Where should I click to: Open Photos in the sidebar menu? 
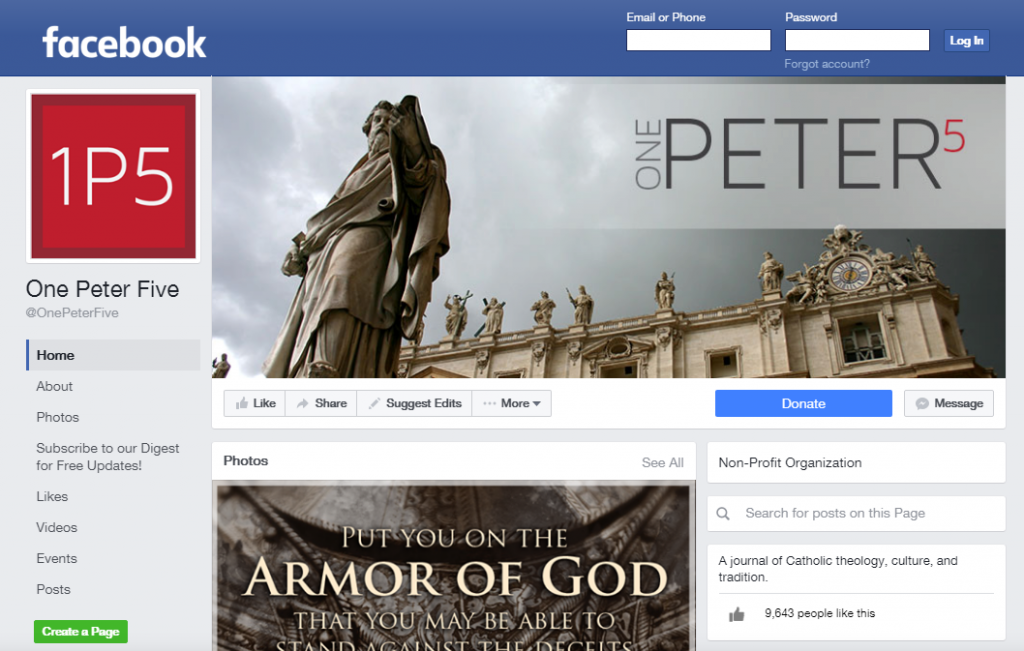point(57,417)
